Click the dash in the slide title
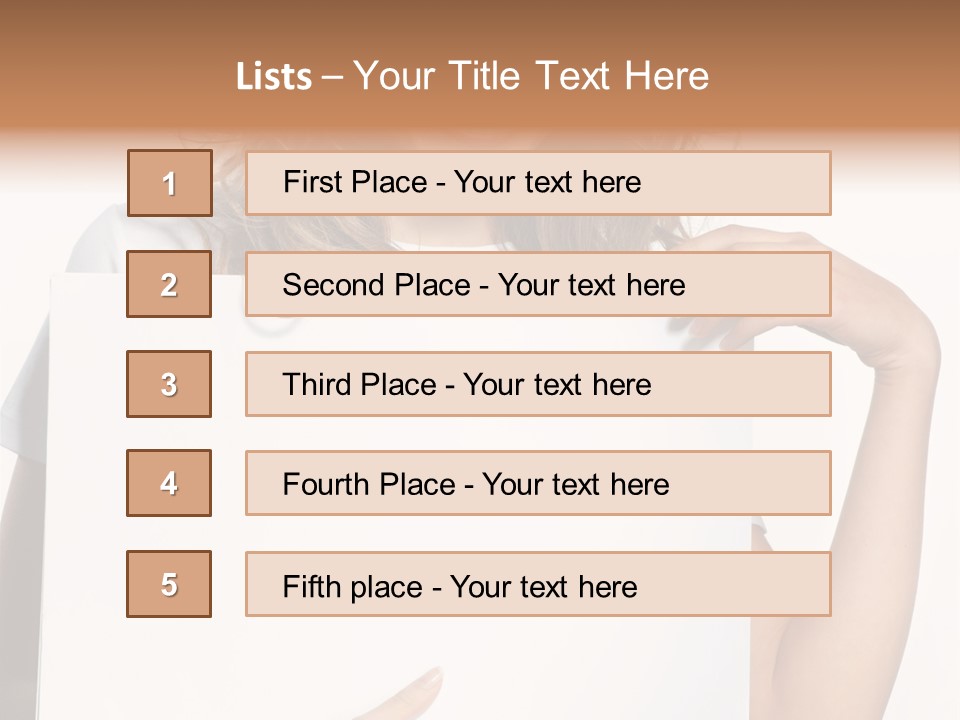Viewport: 960px width, 720px height. pyautogui.click(x=333, y=77)
